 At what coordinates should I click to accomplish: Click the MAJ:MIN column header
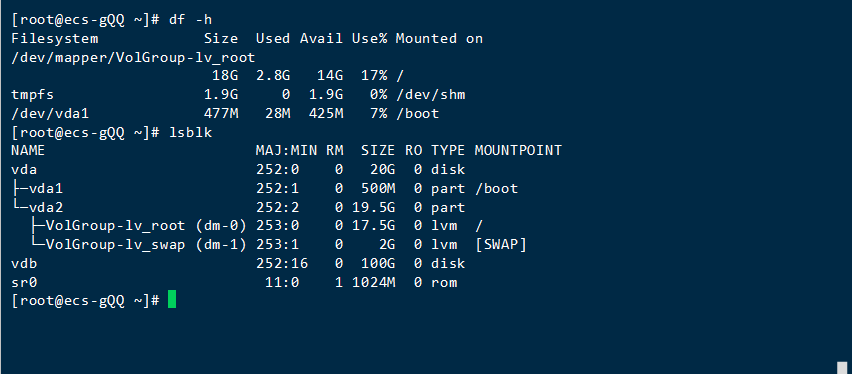click(286, 151)
